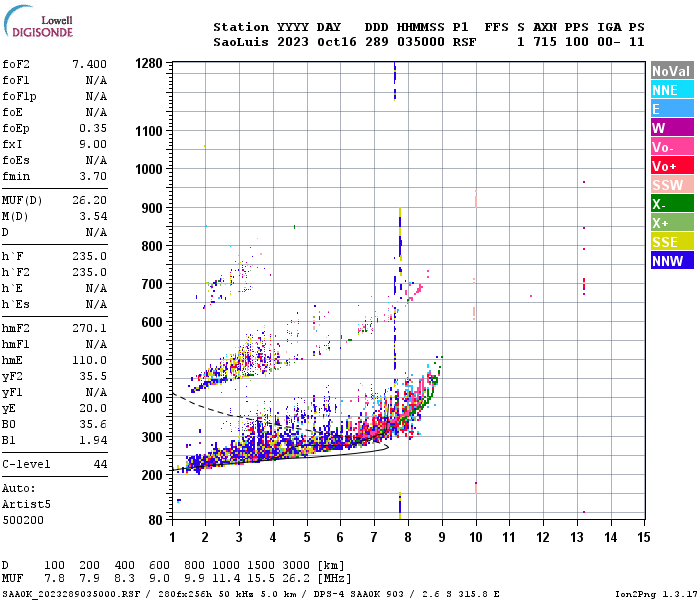Click the SaoLuis station name

(241, 42)
